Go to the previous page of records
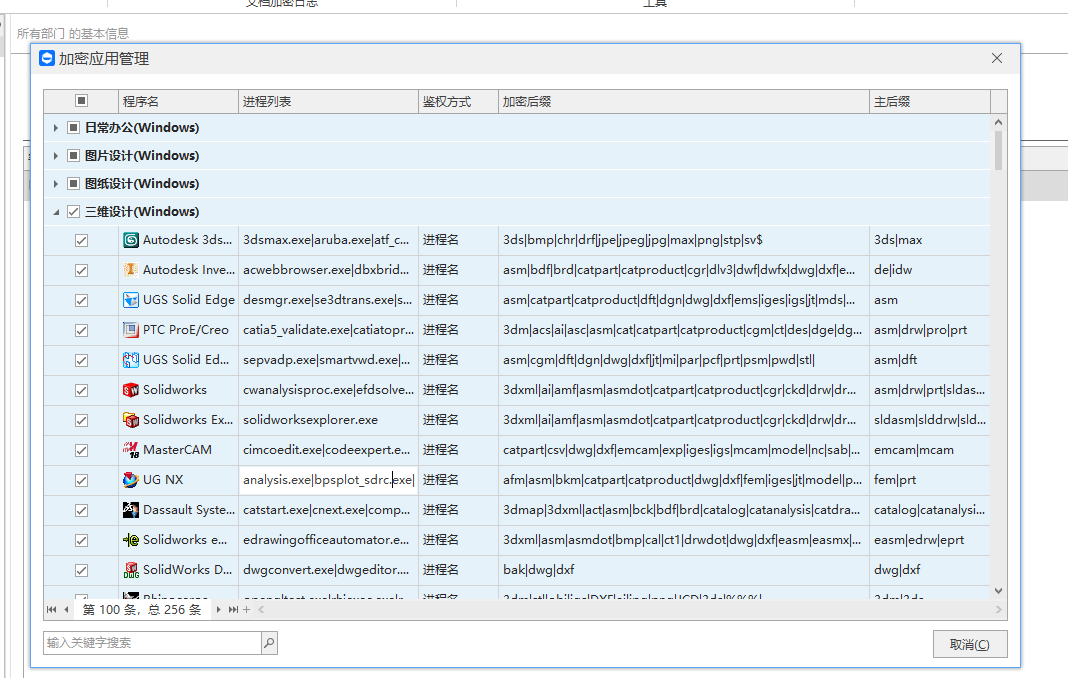 tap(66, 609)
